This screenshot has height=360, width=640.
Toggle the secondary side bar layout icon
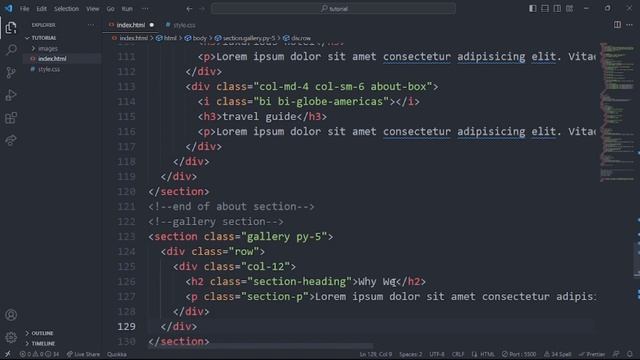[x=557, y=9]
